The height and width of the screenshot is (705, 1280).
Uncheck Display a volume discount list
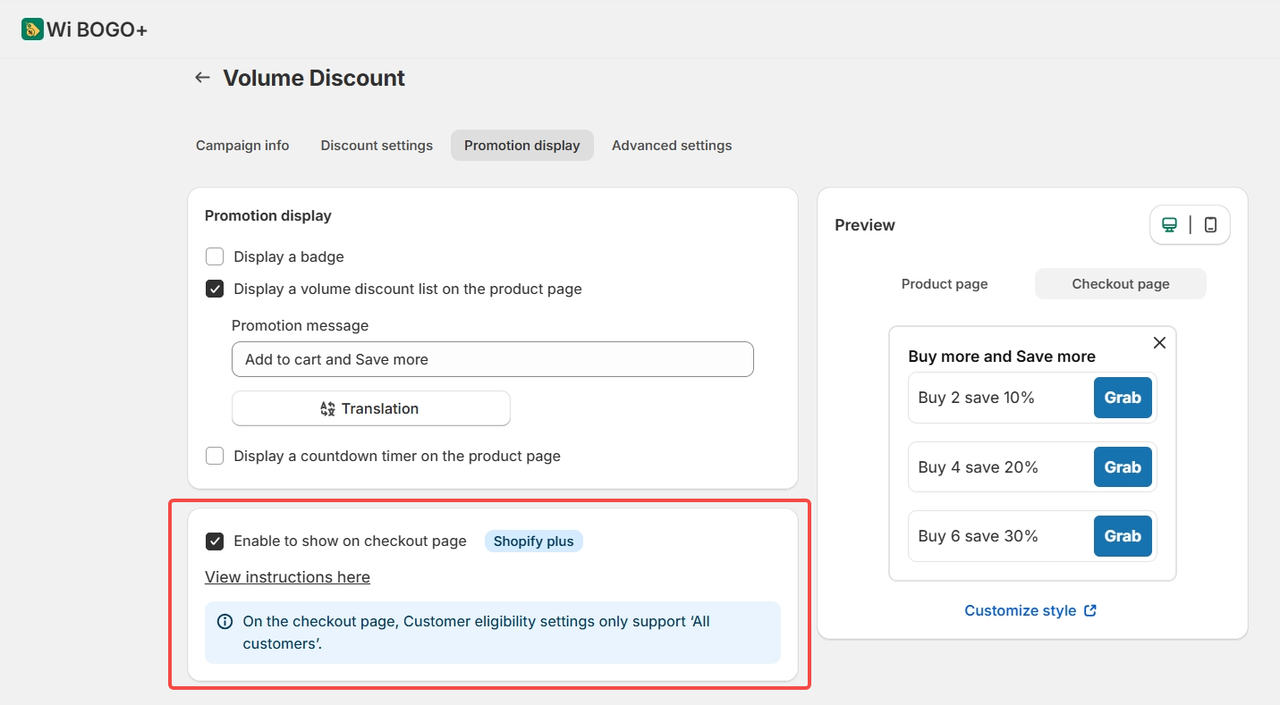tap(215, 289)
